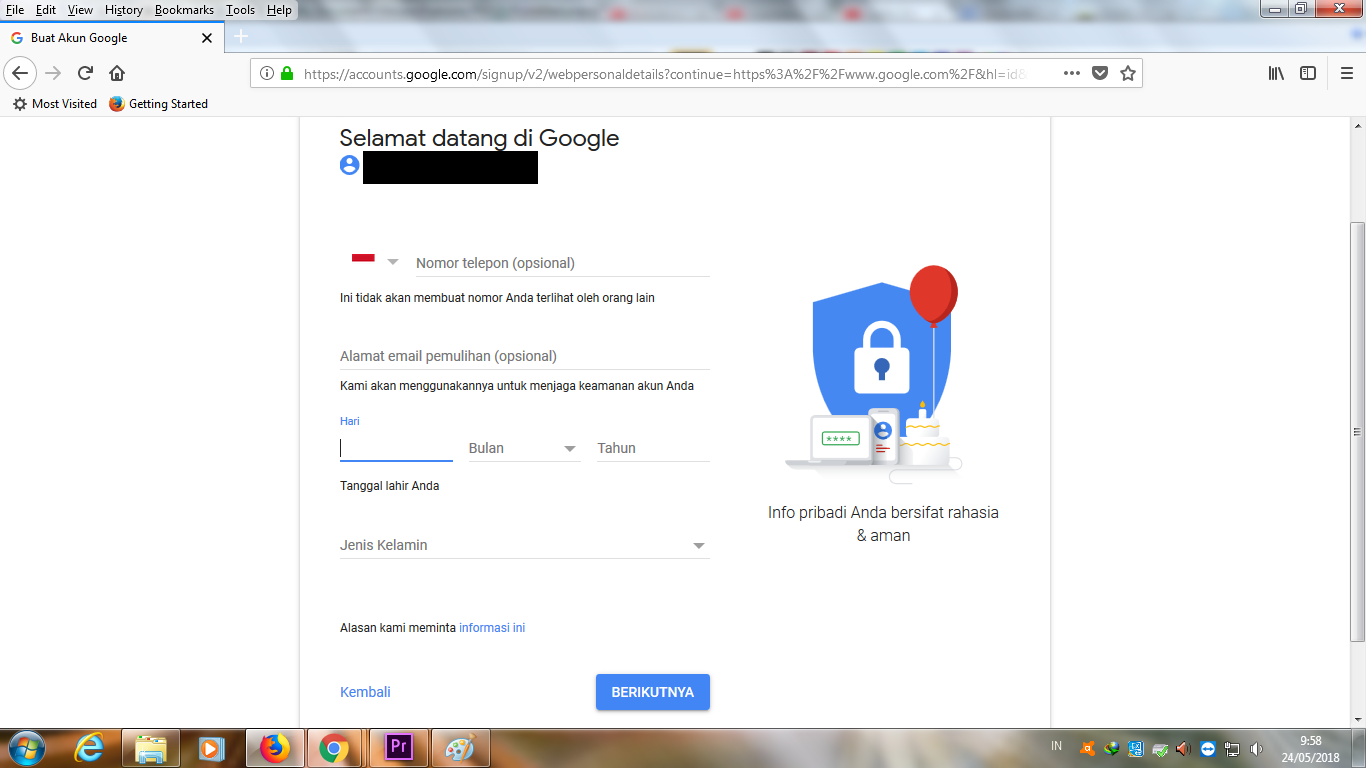Click the Show desktop strip
This screenshot has height=768, width=1366.
tap(1359, 749)
